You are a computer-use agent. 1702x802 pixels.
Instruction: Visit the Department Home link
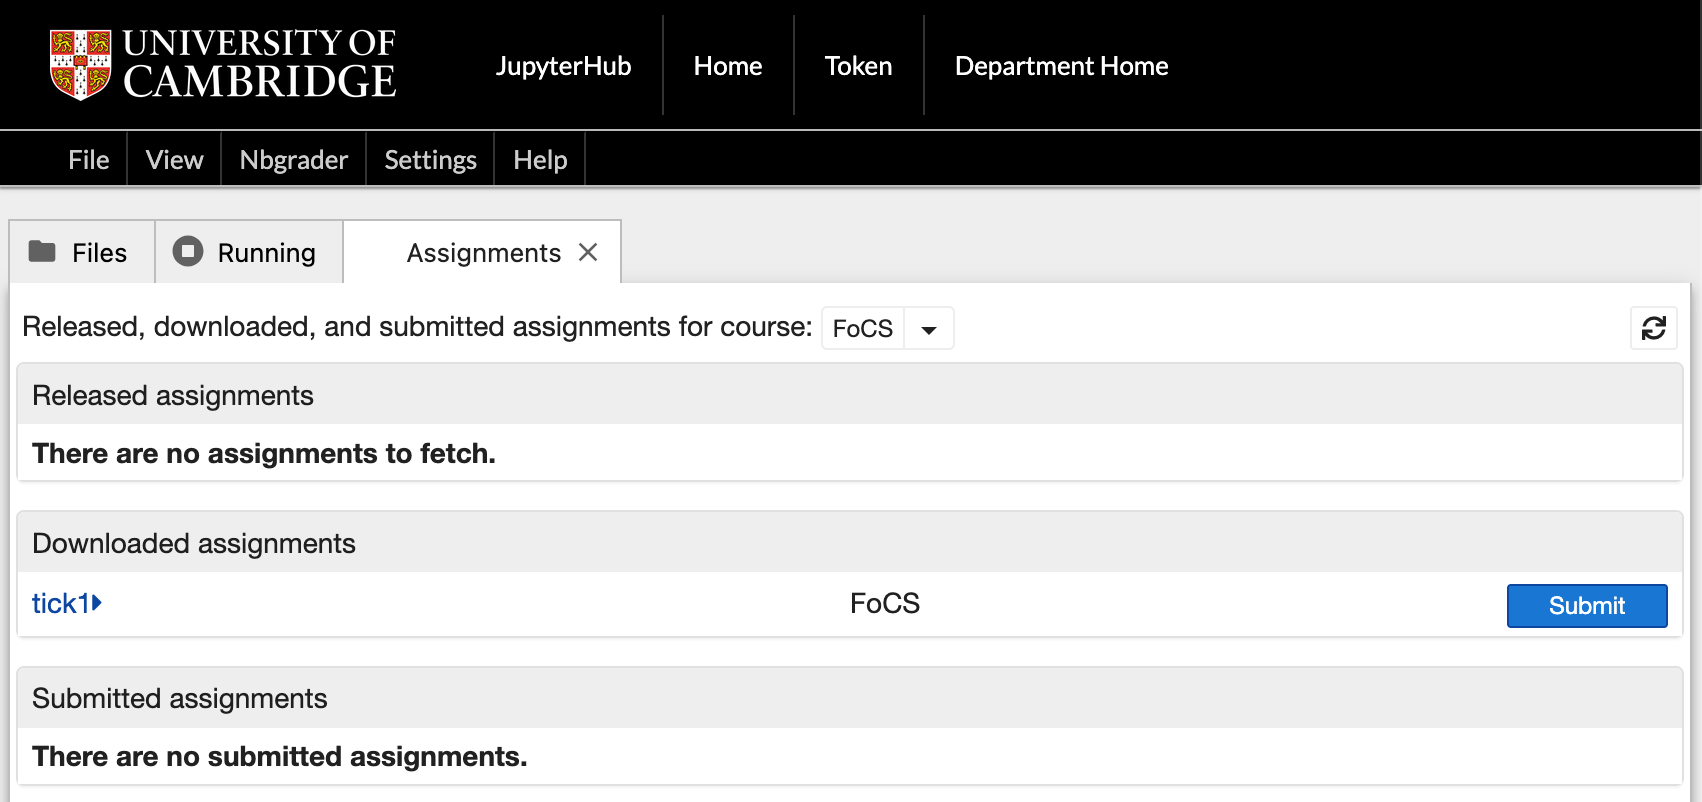[1061, 66]
